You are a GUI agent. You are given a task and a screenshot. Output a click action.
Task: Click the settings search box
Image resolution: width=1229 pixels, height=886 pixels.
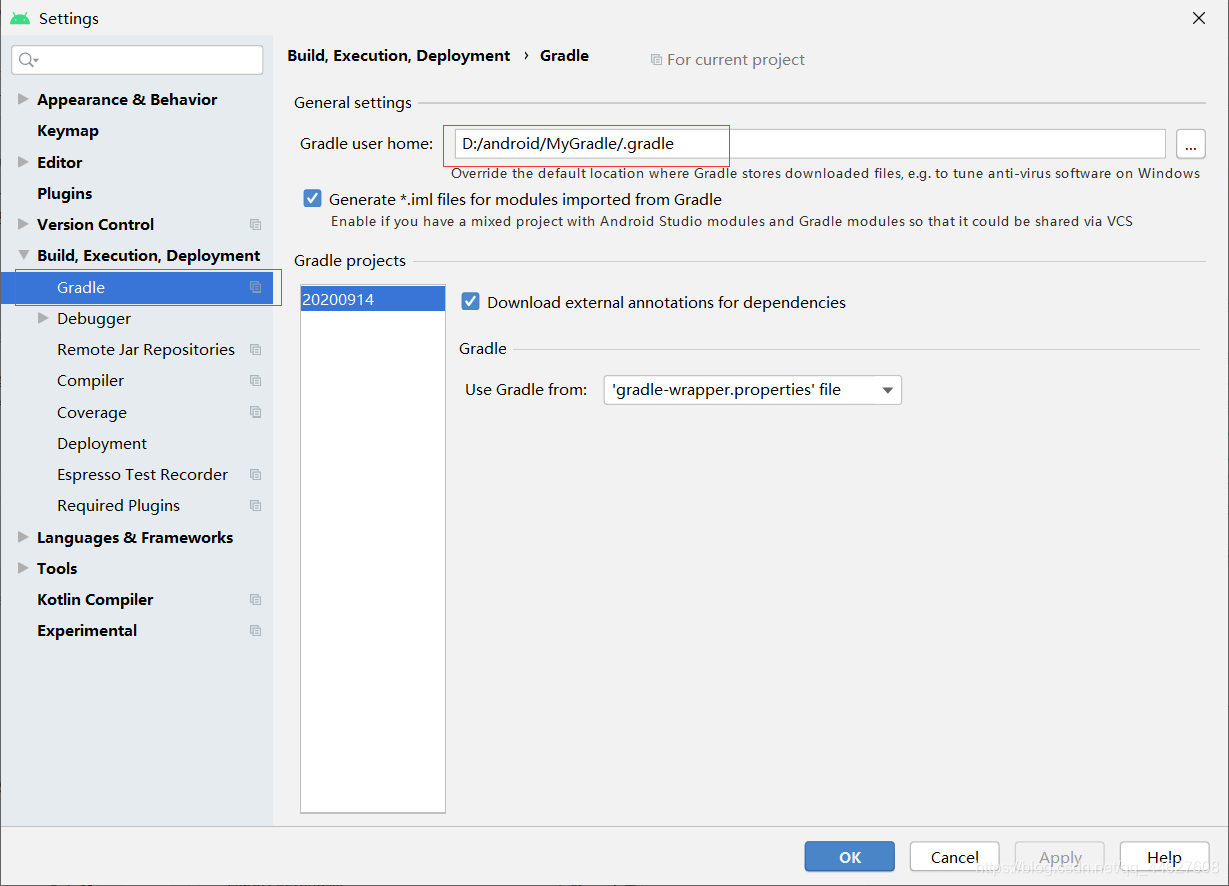pos(137,60)
